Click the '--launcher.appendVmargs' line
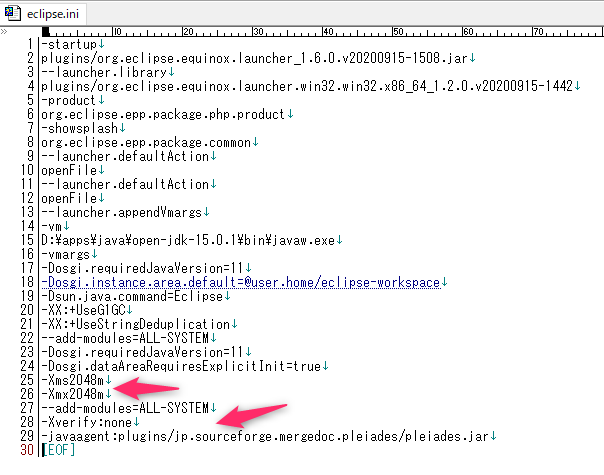Viewport: 604px width, 475px height. pyautogui.click(x=122, y=212)
